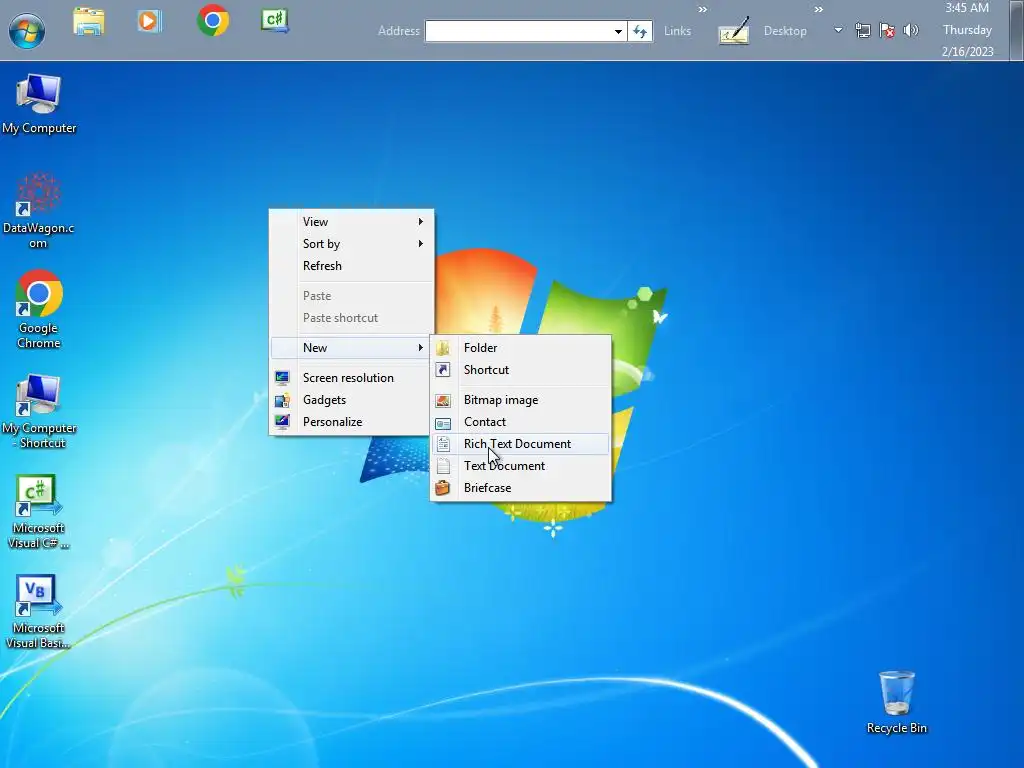
Task: Create a new Shortcut
Action: [x=520, y=370]
